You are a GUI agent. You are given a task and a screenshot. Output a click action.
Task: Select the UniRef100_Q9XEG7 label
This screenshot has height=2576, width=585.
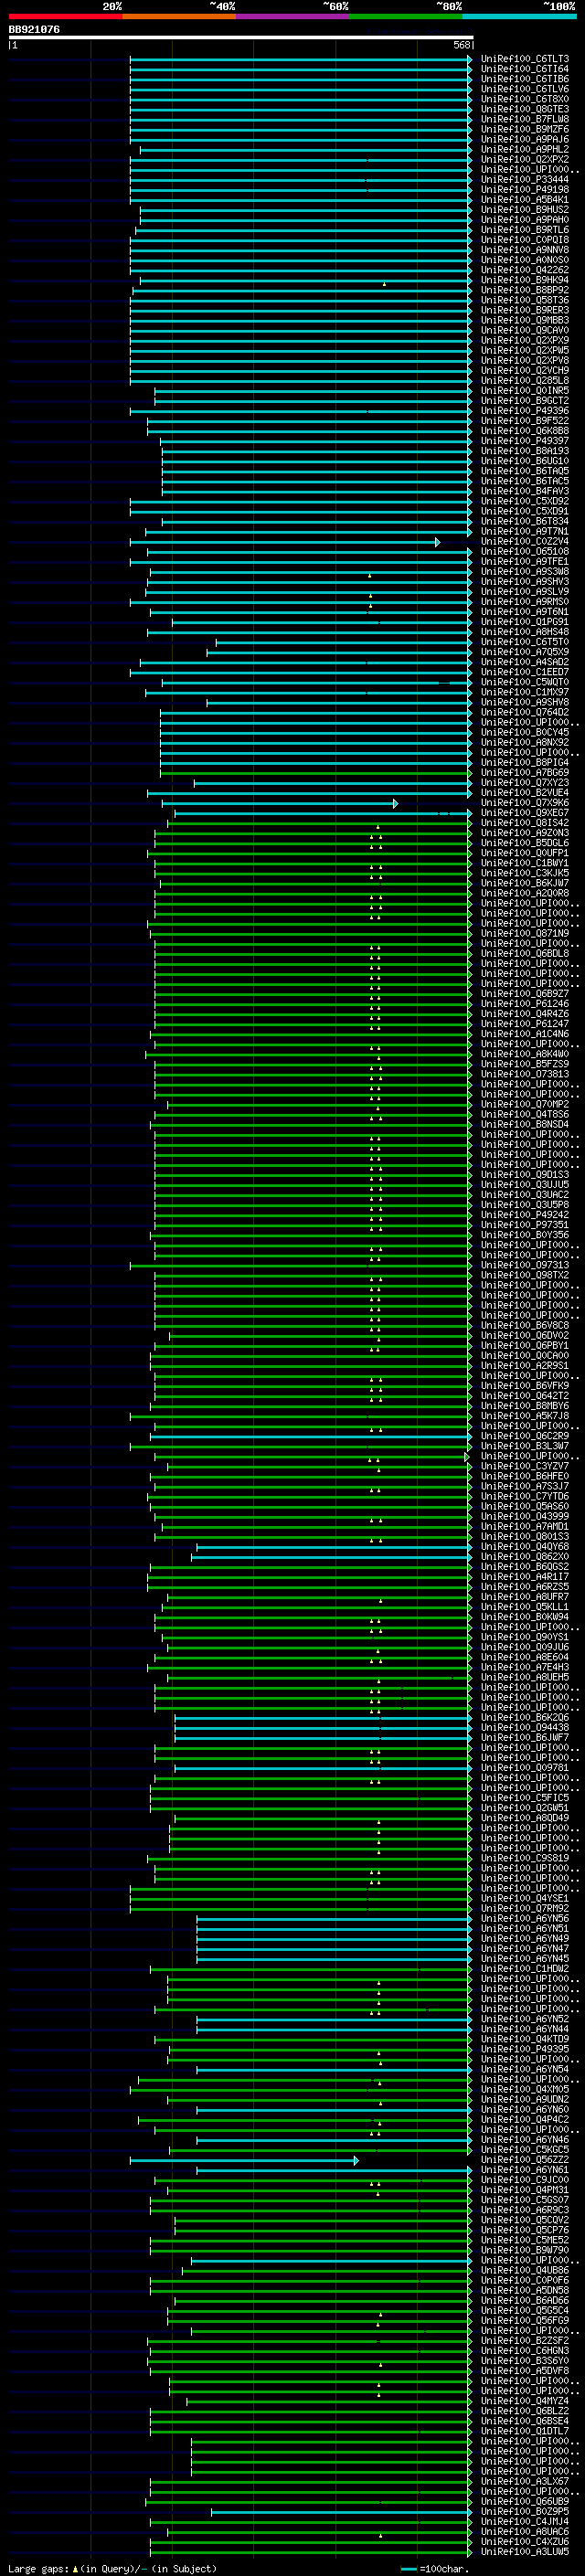[x=525, y=813]
